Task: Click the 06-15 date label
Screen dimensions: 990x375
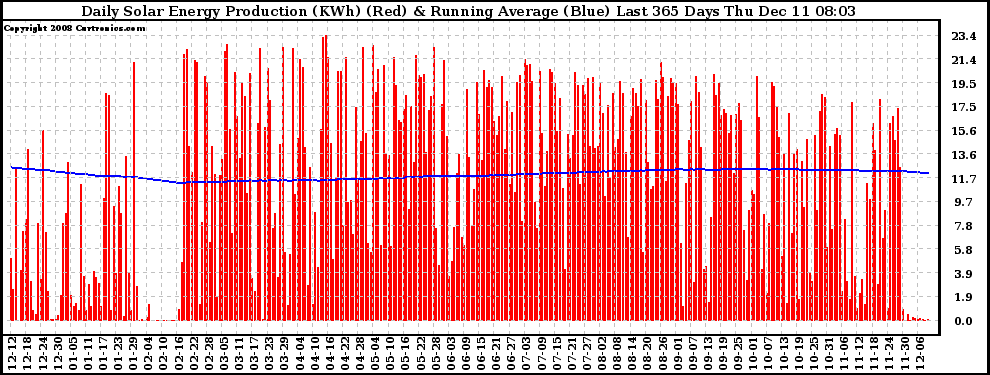Action: 481,353
